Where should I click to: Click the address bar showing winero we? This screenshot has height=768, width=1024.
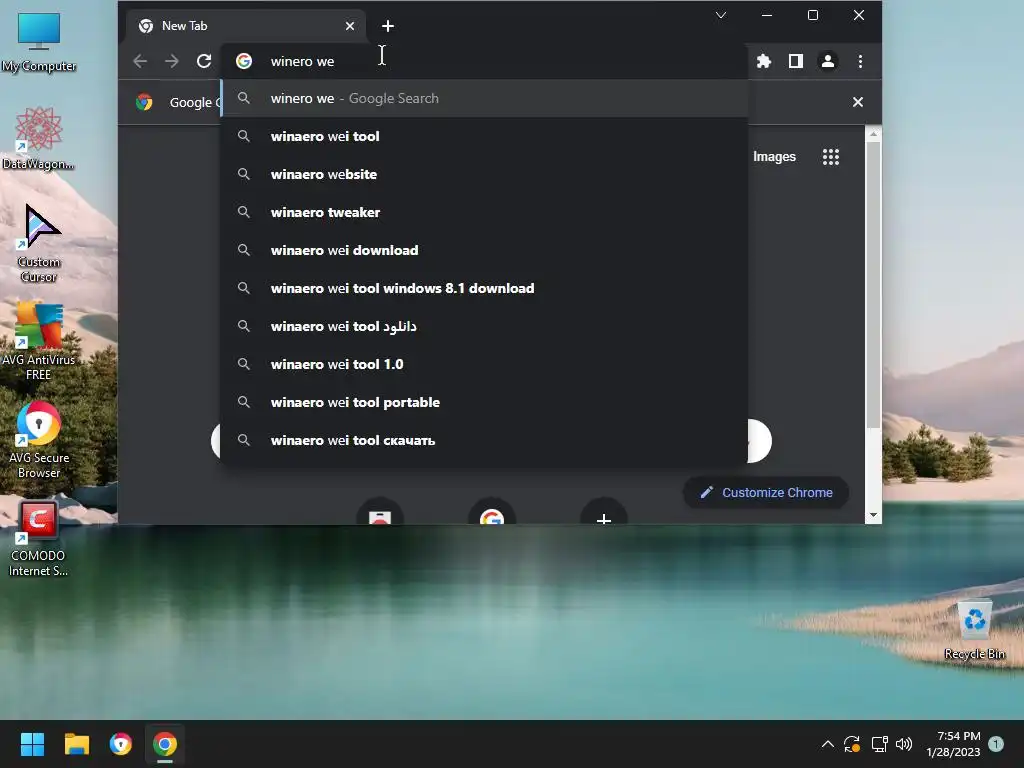click(x=483, y=61)
